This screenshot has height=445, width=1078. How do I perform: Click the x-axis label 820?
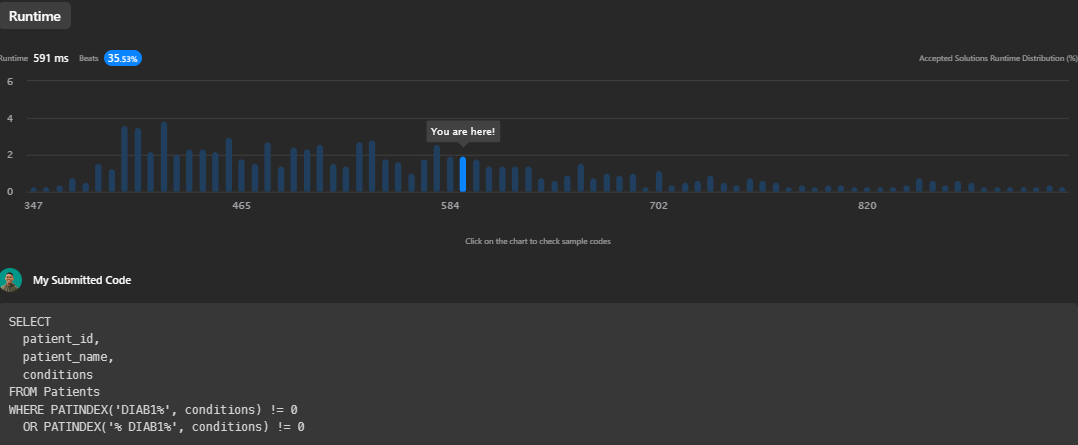(867, 206)
